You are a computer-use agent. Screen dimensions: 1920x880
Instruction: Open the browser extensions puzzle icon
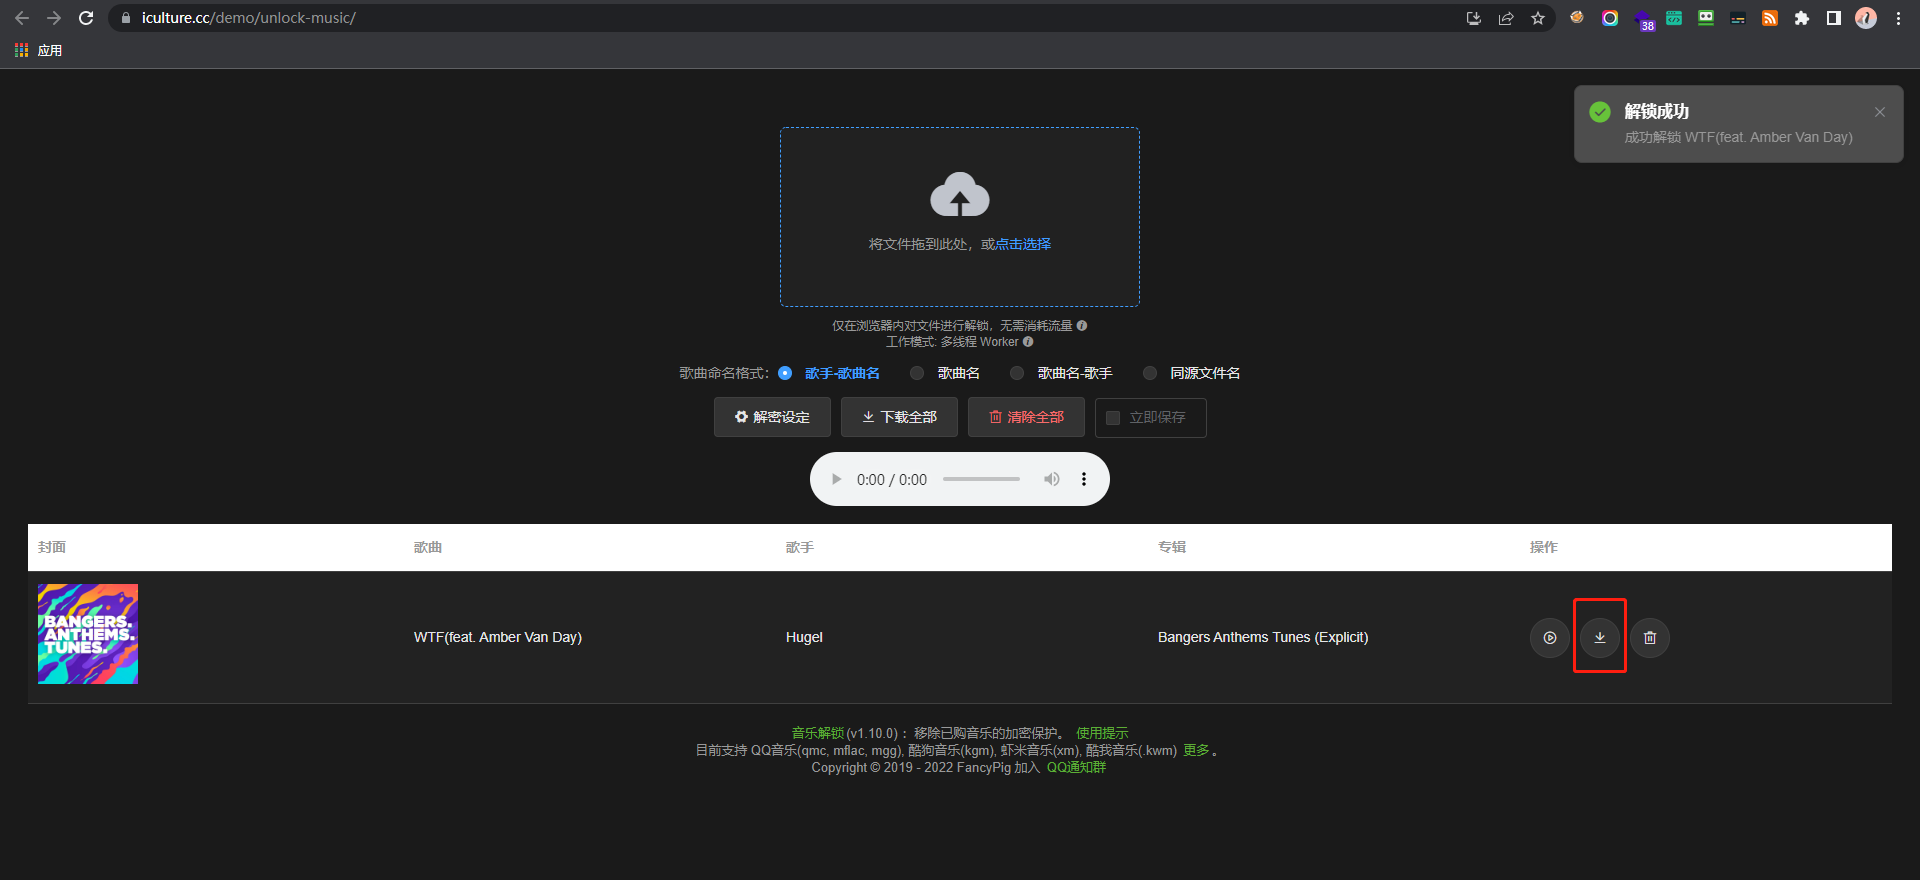pos(1802,18)
